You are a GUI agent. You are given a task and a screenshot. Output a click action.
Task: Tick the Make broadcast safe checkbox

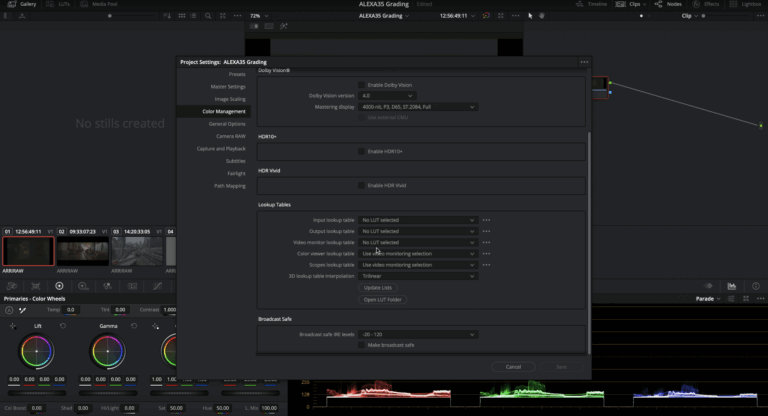[362, 345]
